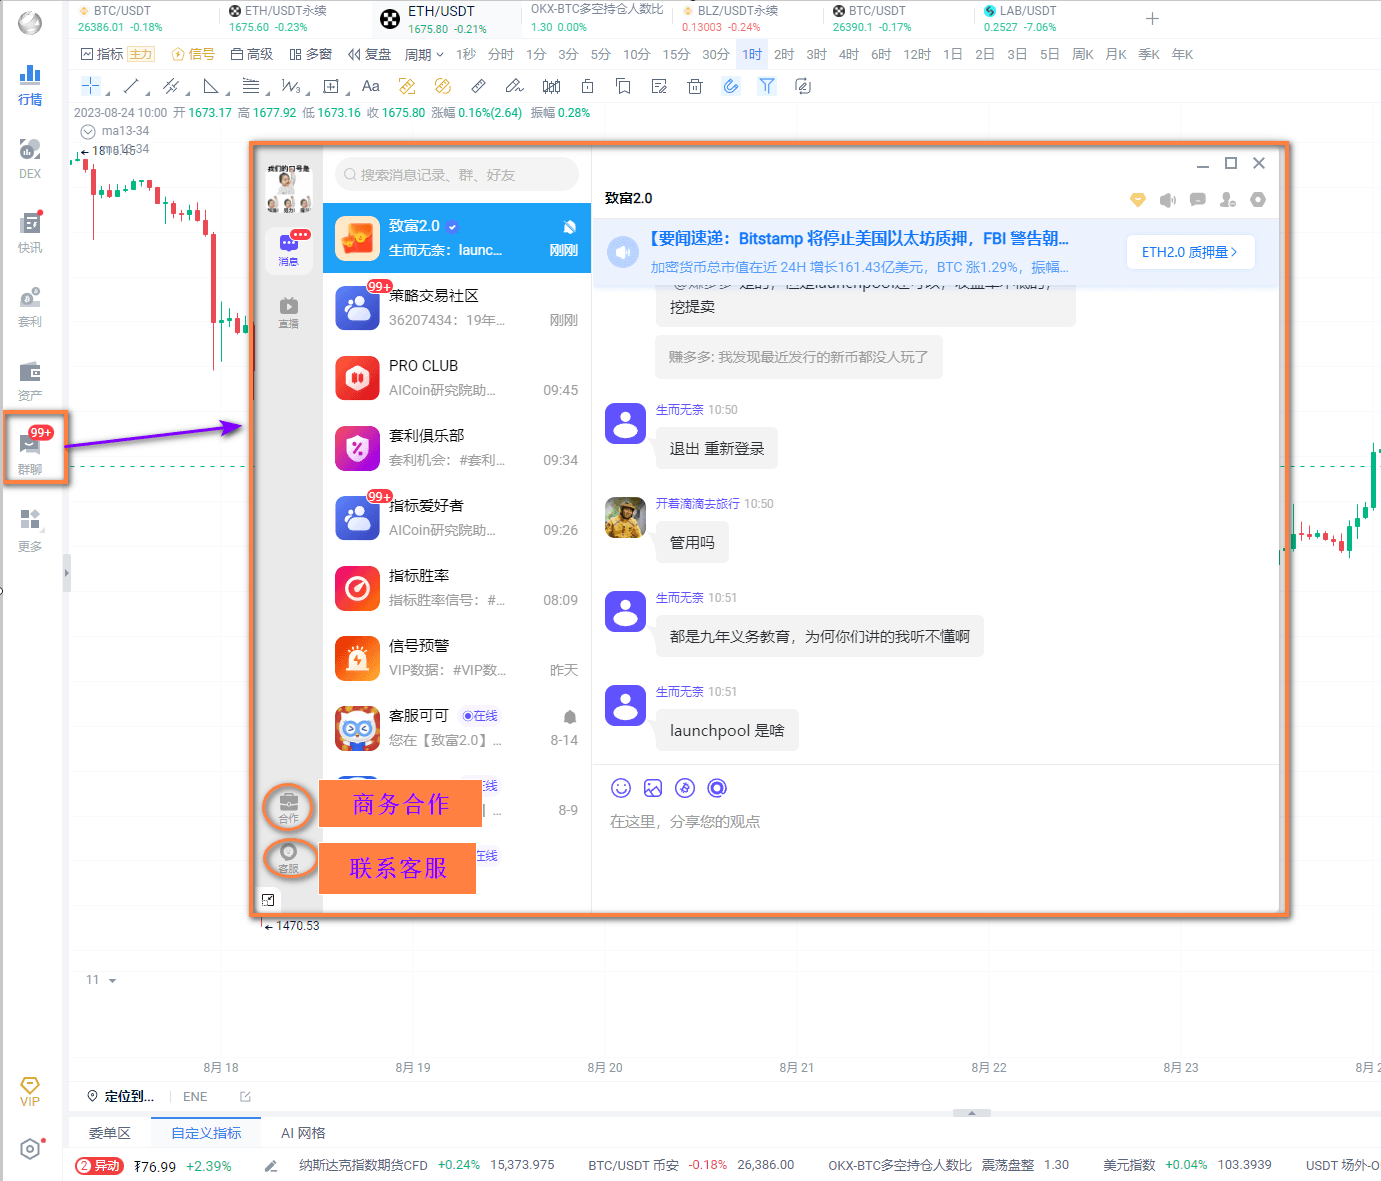Toggle the muted bell on 致富2.0 chat

tap(569, 227)
